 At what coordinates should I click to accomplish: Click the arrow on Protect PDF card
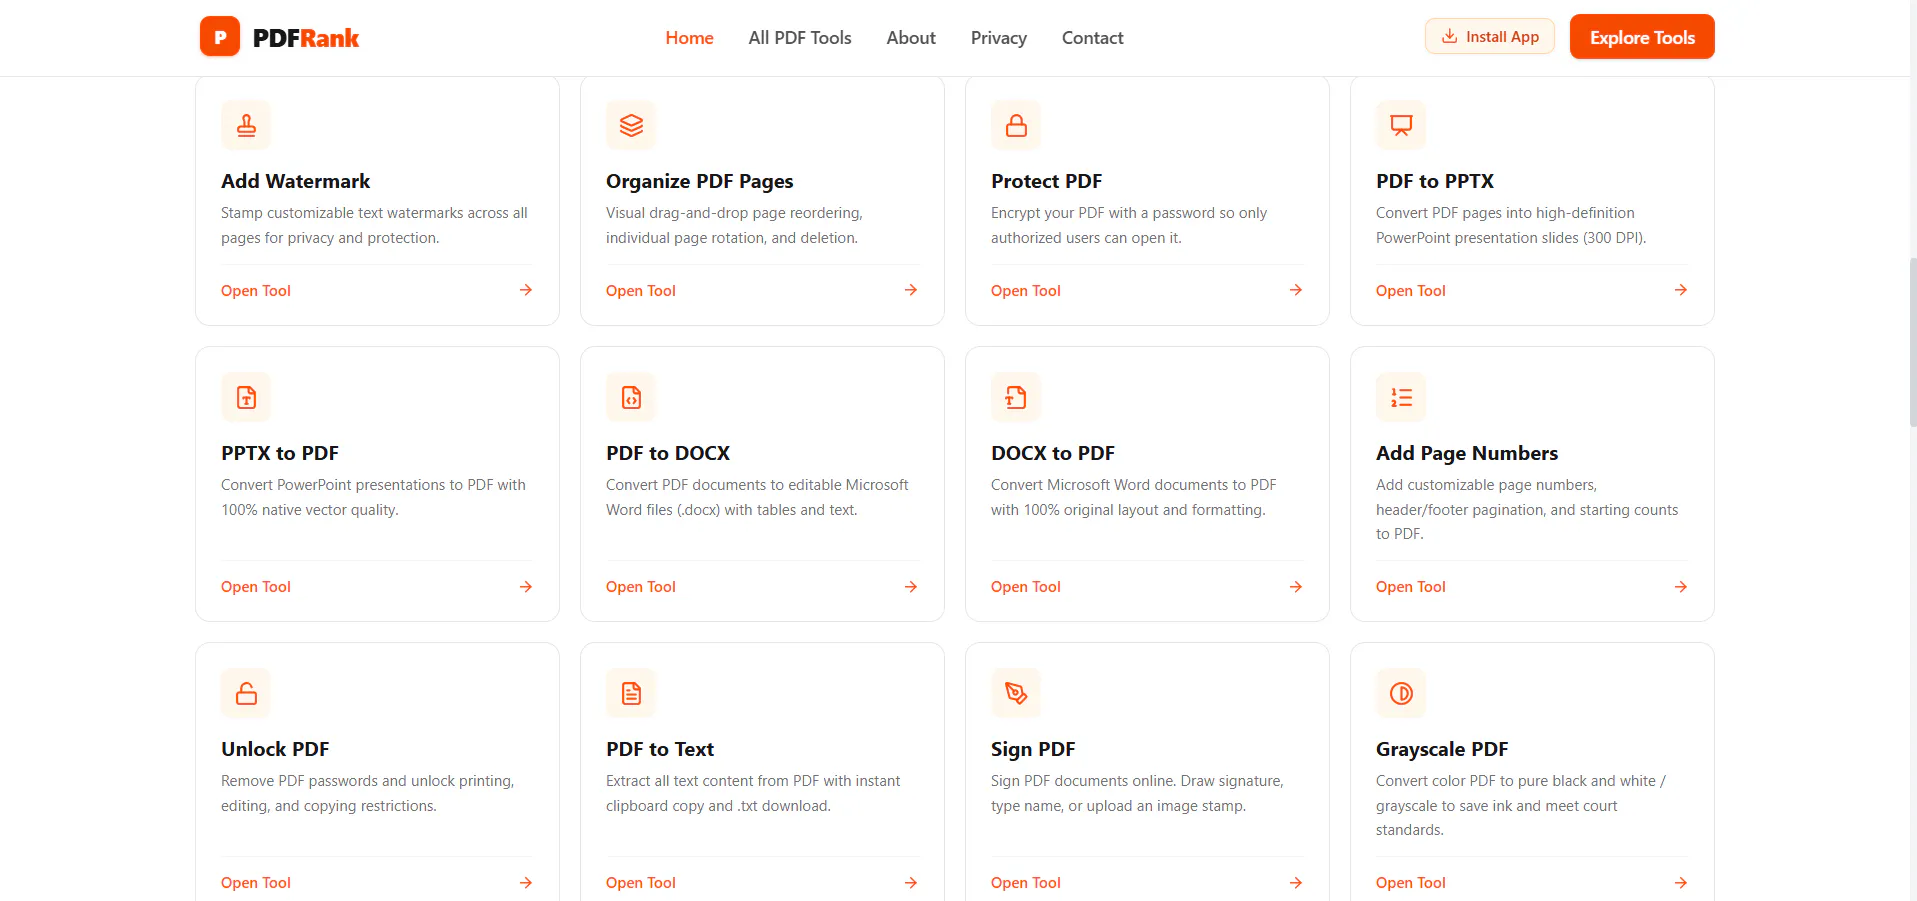1296,290
